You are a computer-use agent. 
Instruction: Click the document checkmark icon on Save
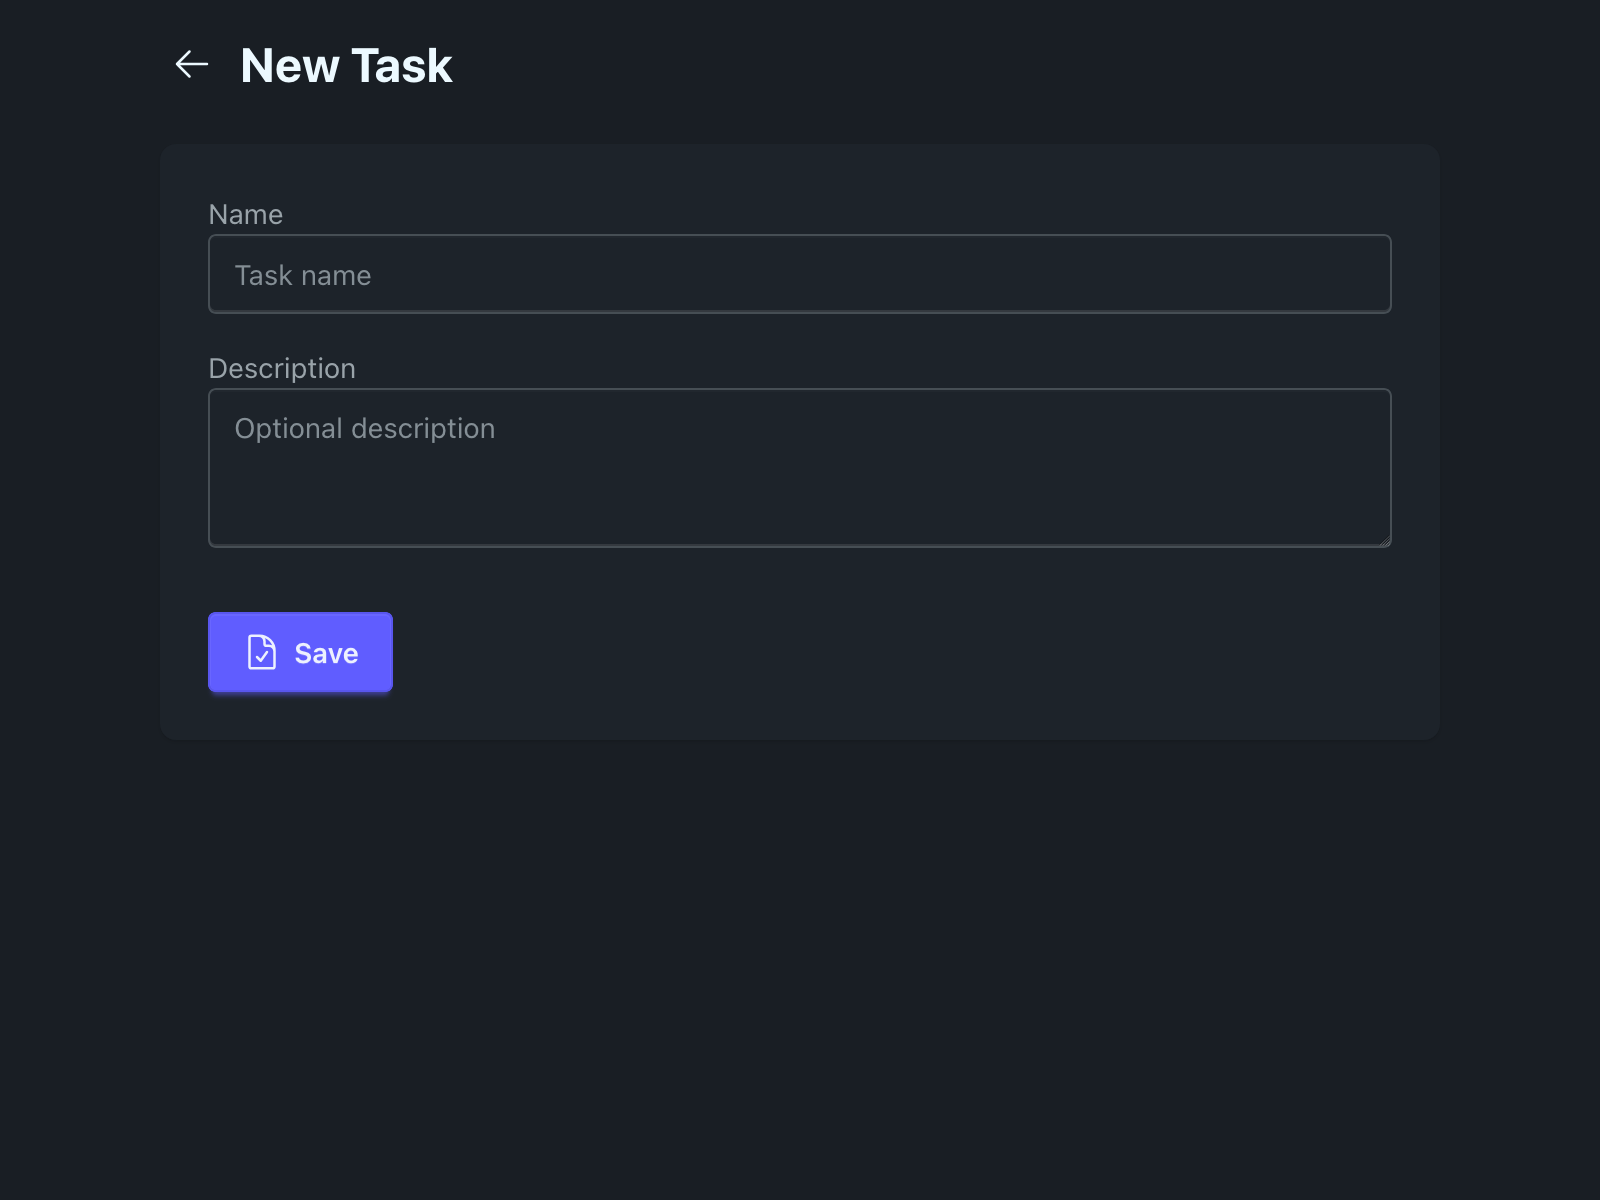[x=262, y=652]
